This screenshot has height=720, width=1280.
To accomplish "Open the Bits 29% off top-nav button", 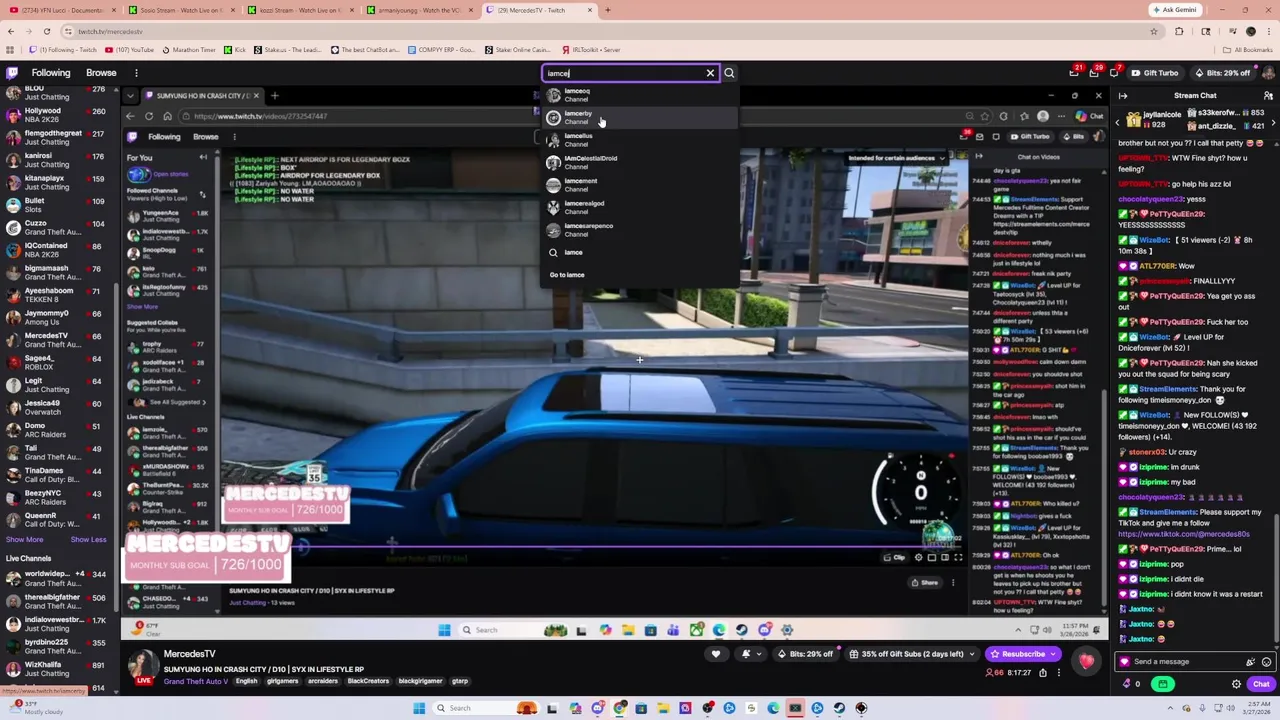I will 1222,73.
